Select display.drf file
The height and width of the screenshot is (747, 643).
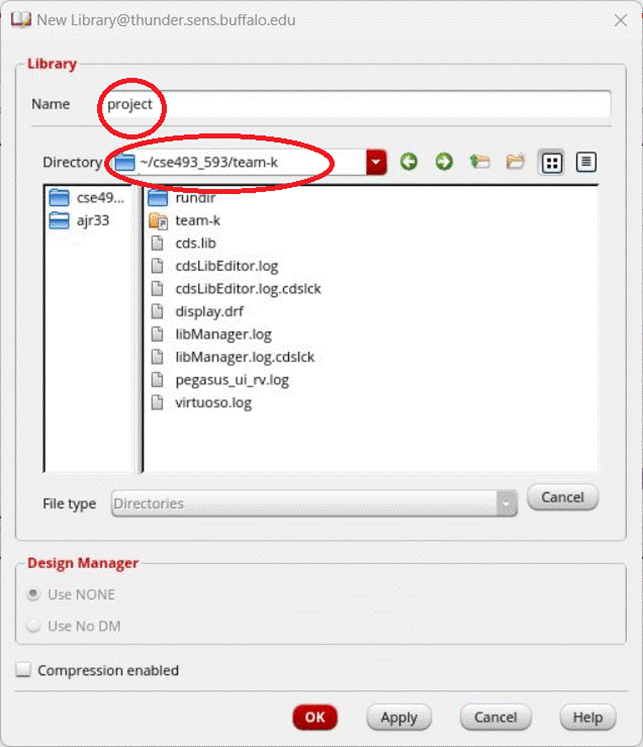(x=197, y=312)
